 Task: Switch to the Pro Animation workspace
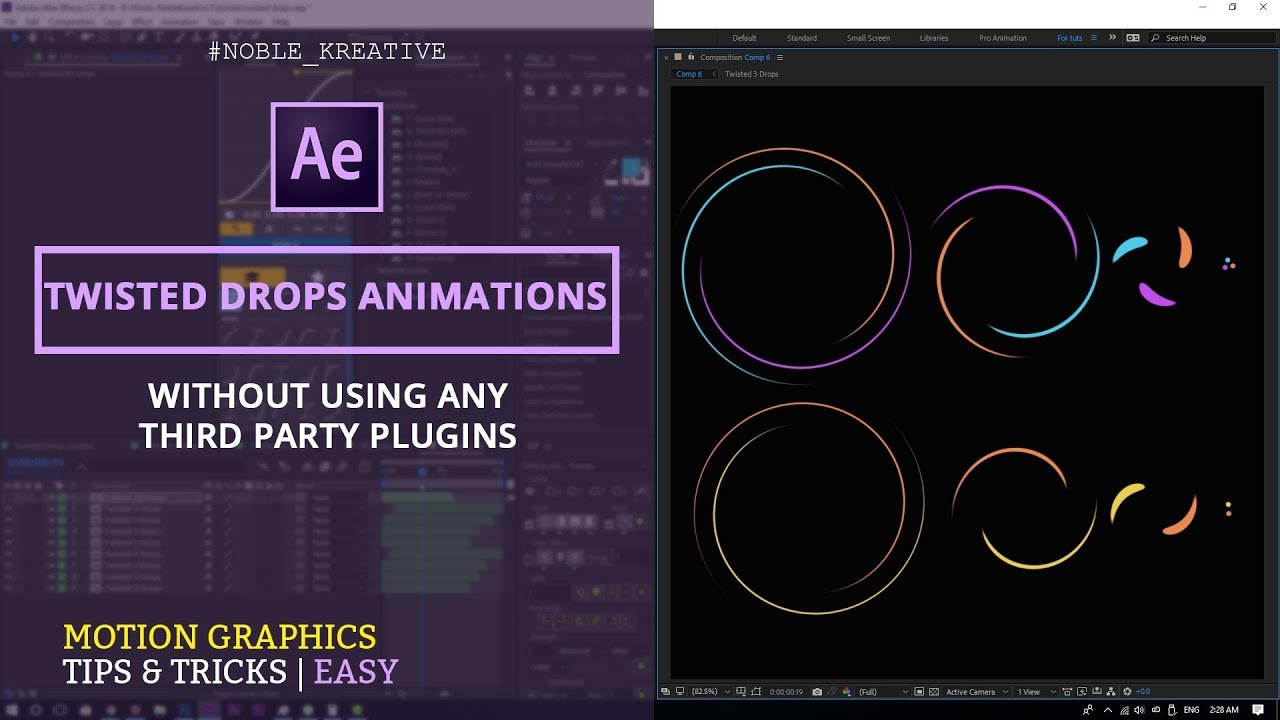coord(1002,38)
